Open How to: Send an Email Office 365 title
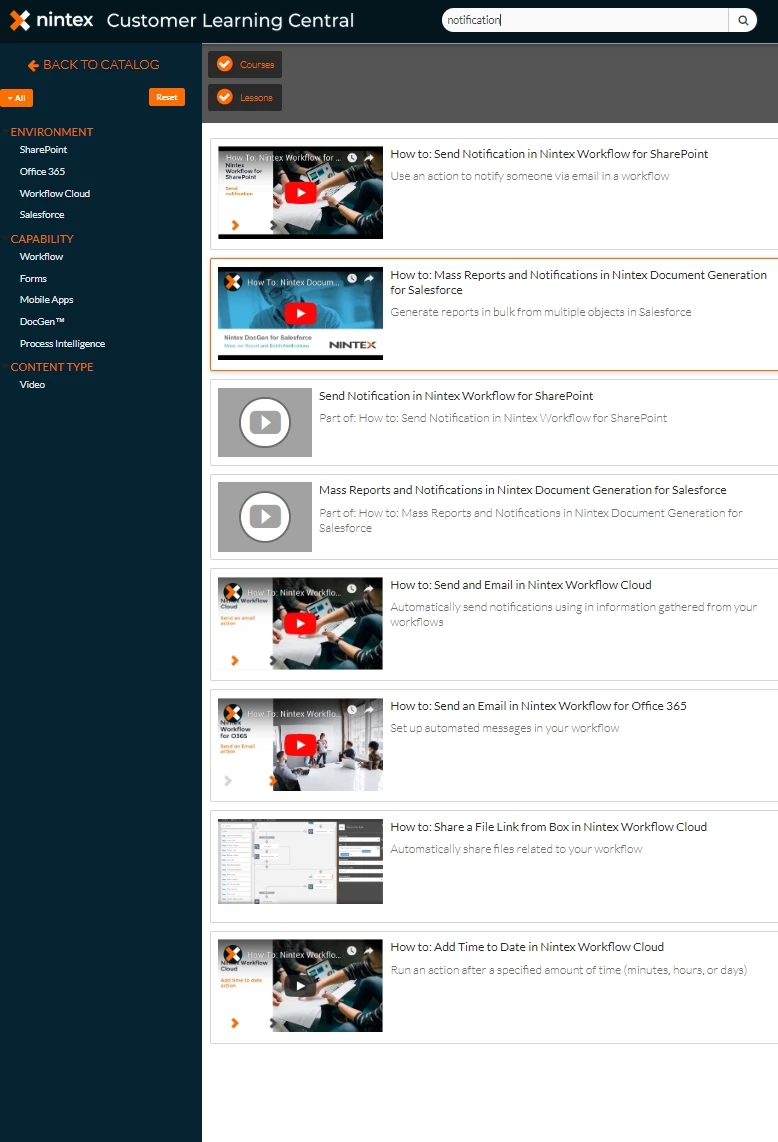The width and height of the screenshot is (778, 1142). (538, 705)
